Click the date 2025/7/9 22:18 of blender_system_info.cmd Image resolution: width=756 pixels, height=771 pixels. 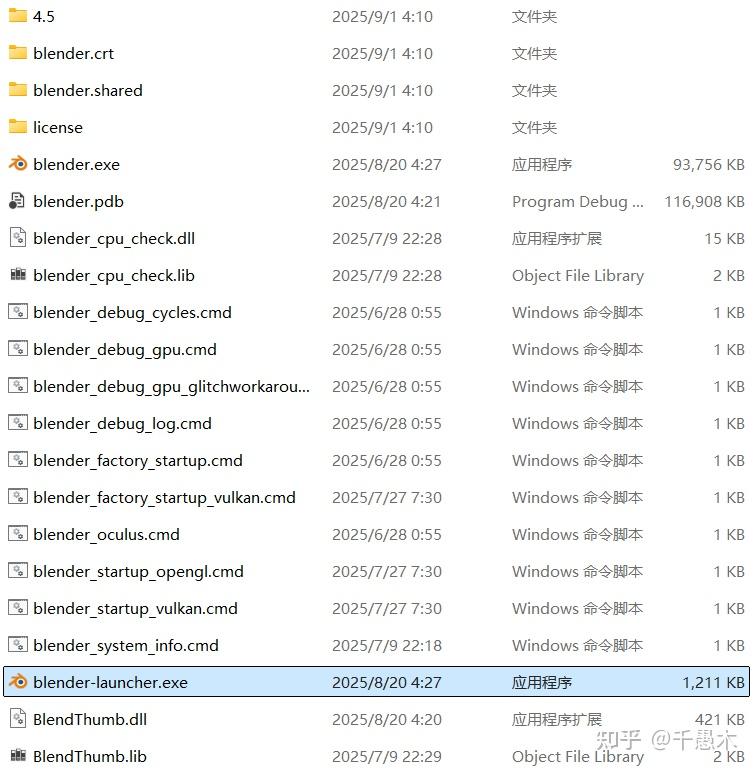click(387, 646)
